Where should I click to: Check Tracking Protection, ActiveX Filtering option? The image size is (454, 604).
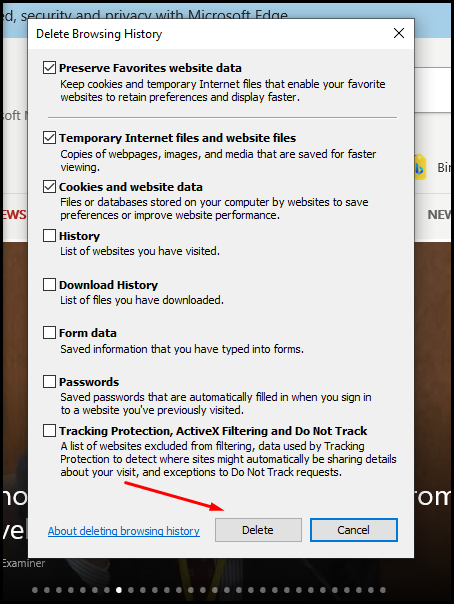[49, 431]
